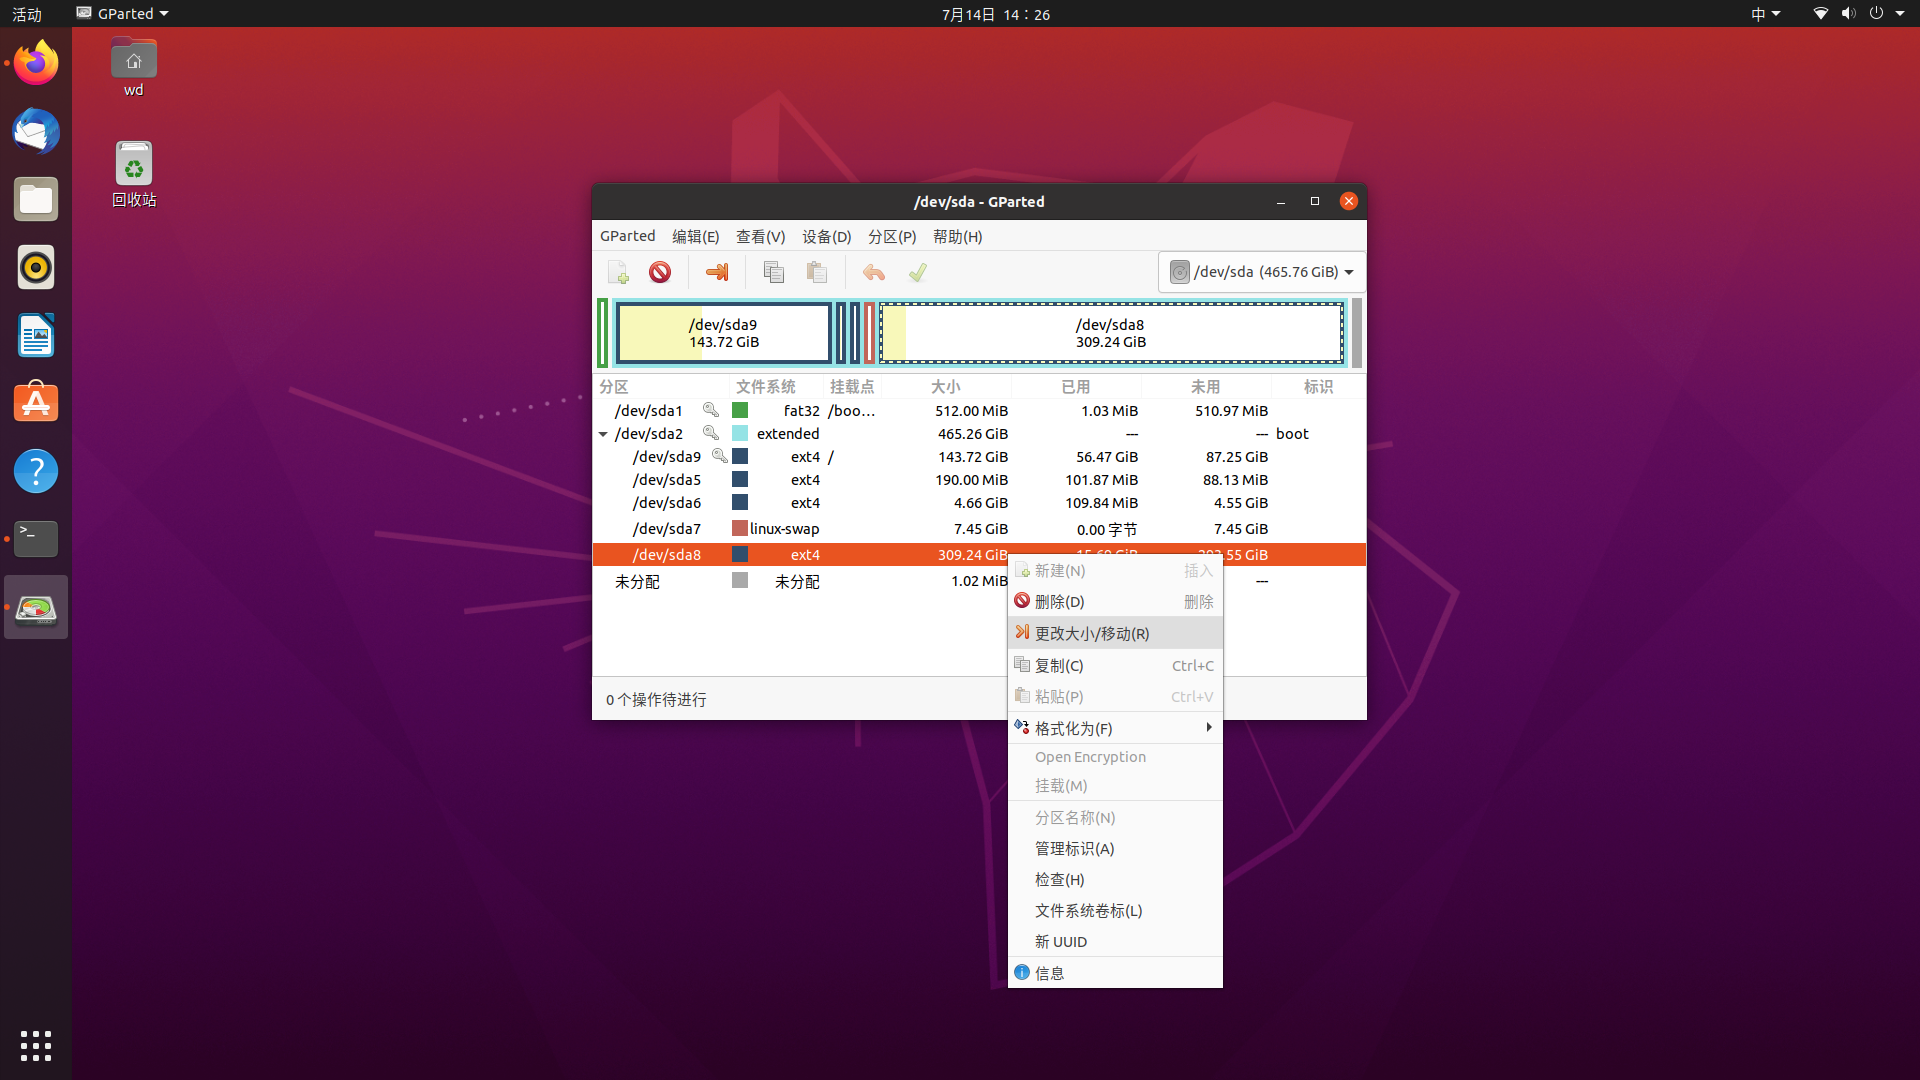Select the delete partition toolbar icon

coord(660,271)
